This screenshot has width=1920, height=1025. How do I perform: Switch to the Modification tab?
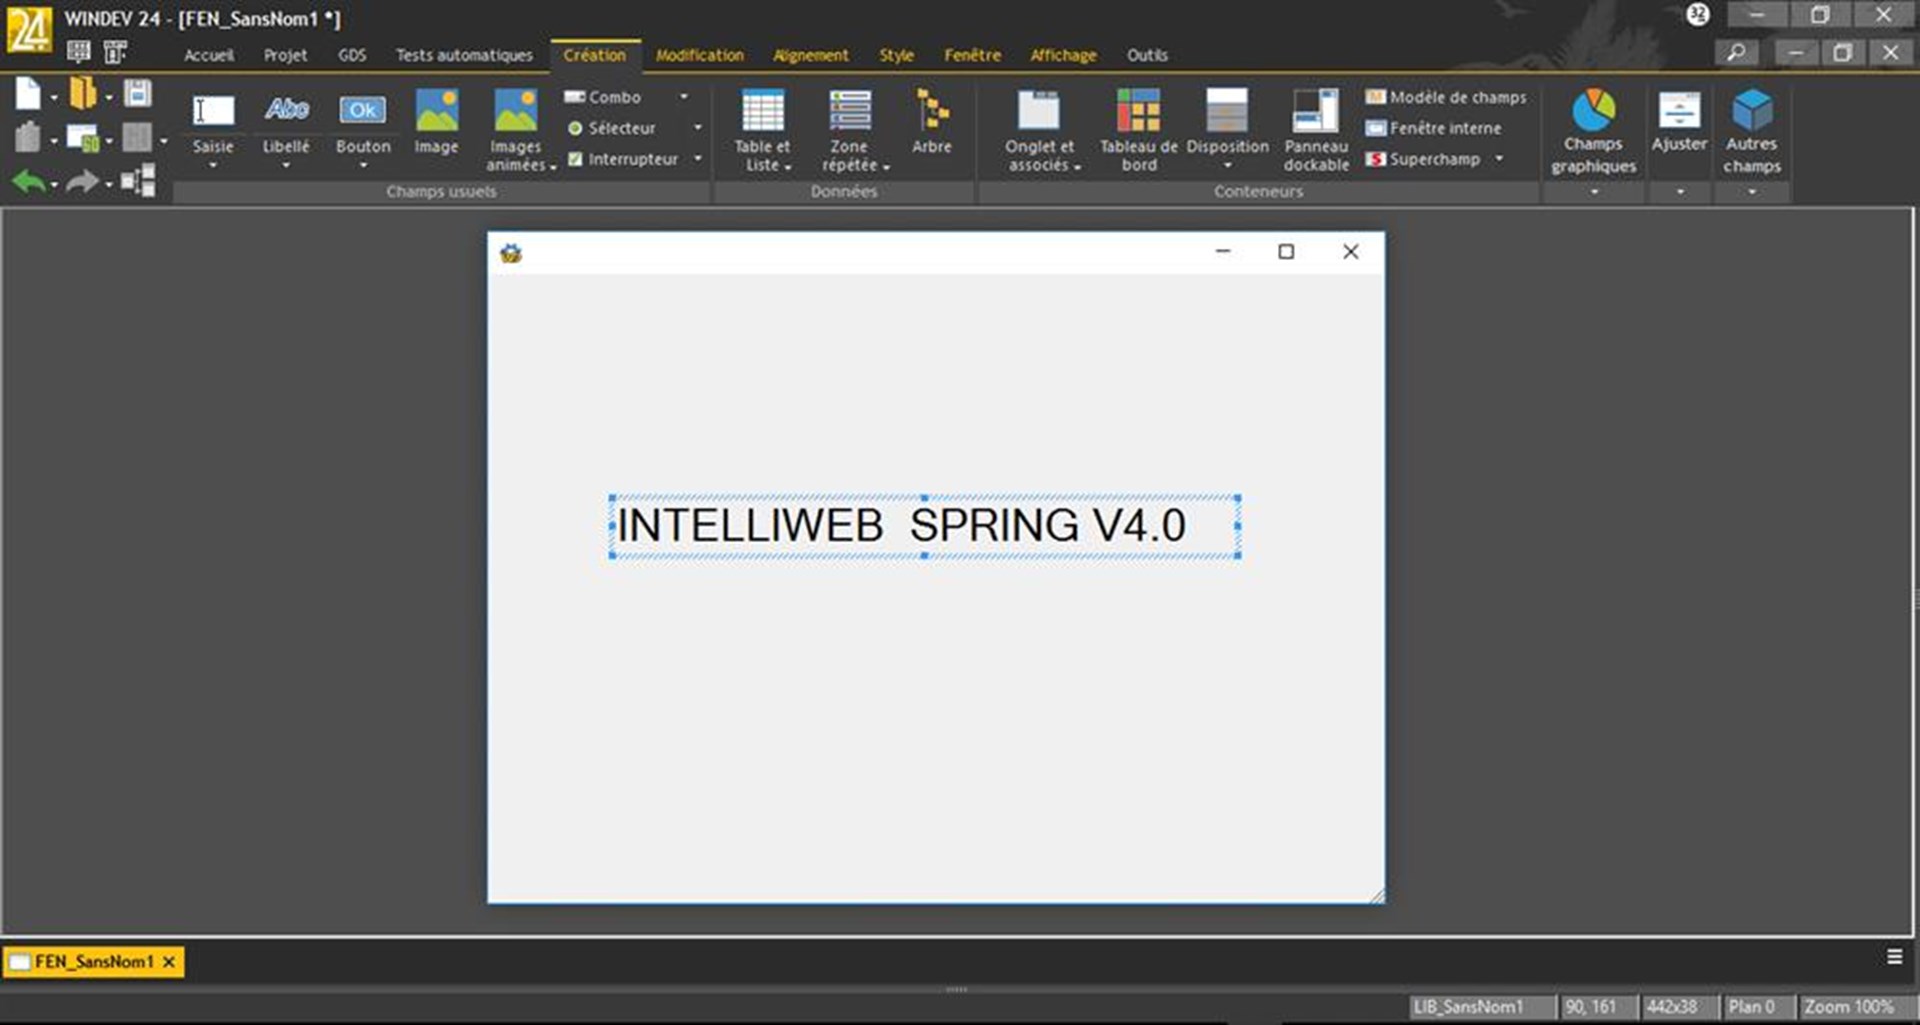click(700, 55)
